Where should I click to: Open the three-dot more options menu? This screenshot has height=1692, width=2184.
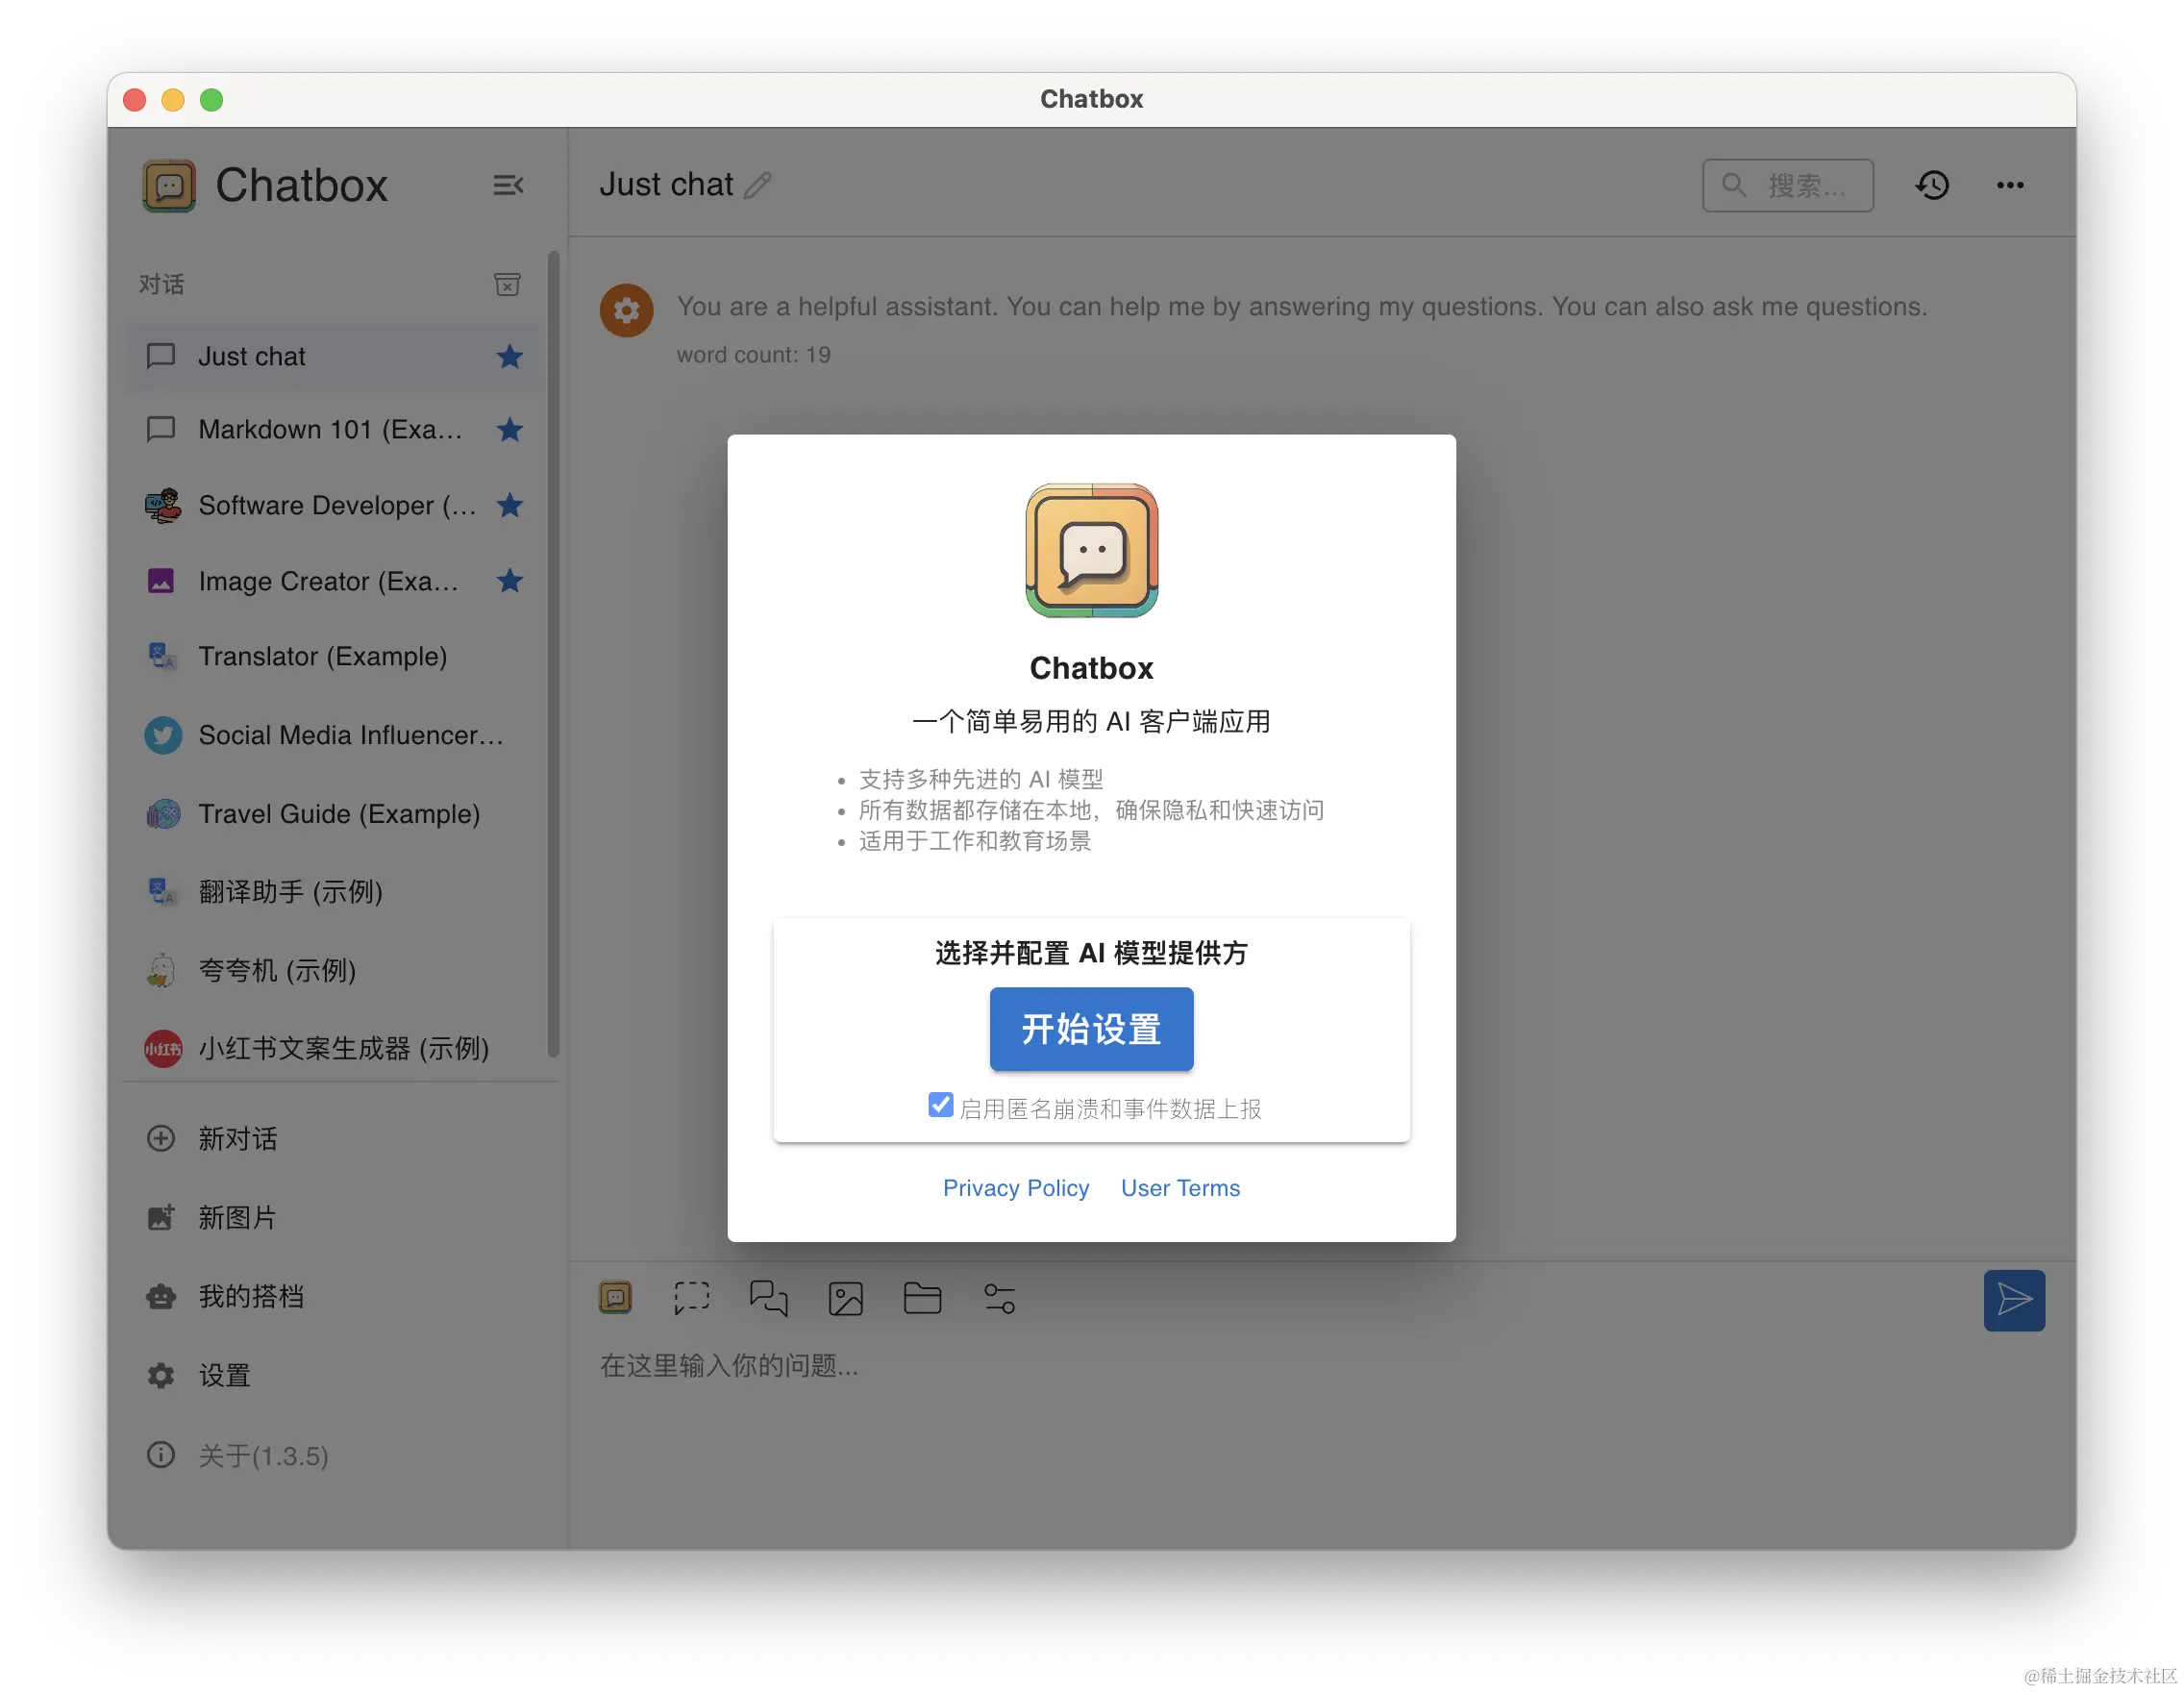2010,185
